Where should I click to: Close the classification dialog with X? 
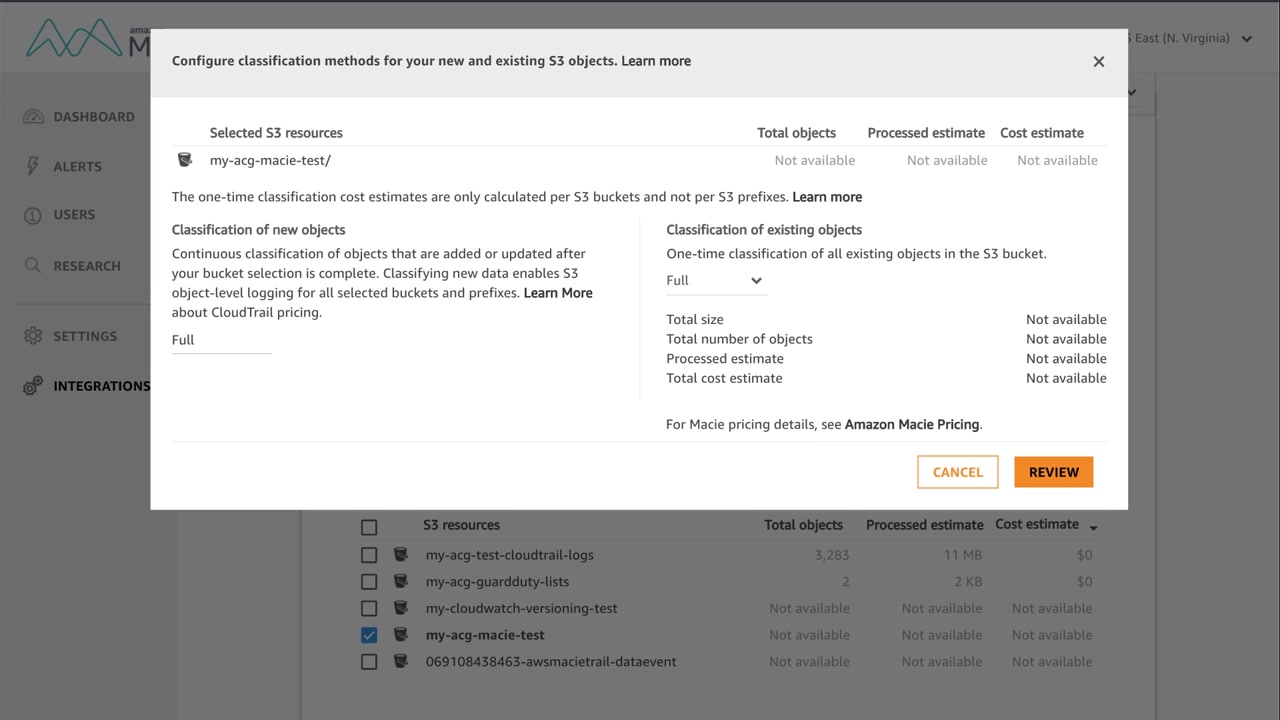click(x=1098, y=62)
